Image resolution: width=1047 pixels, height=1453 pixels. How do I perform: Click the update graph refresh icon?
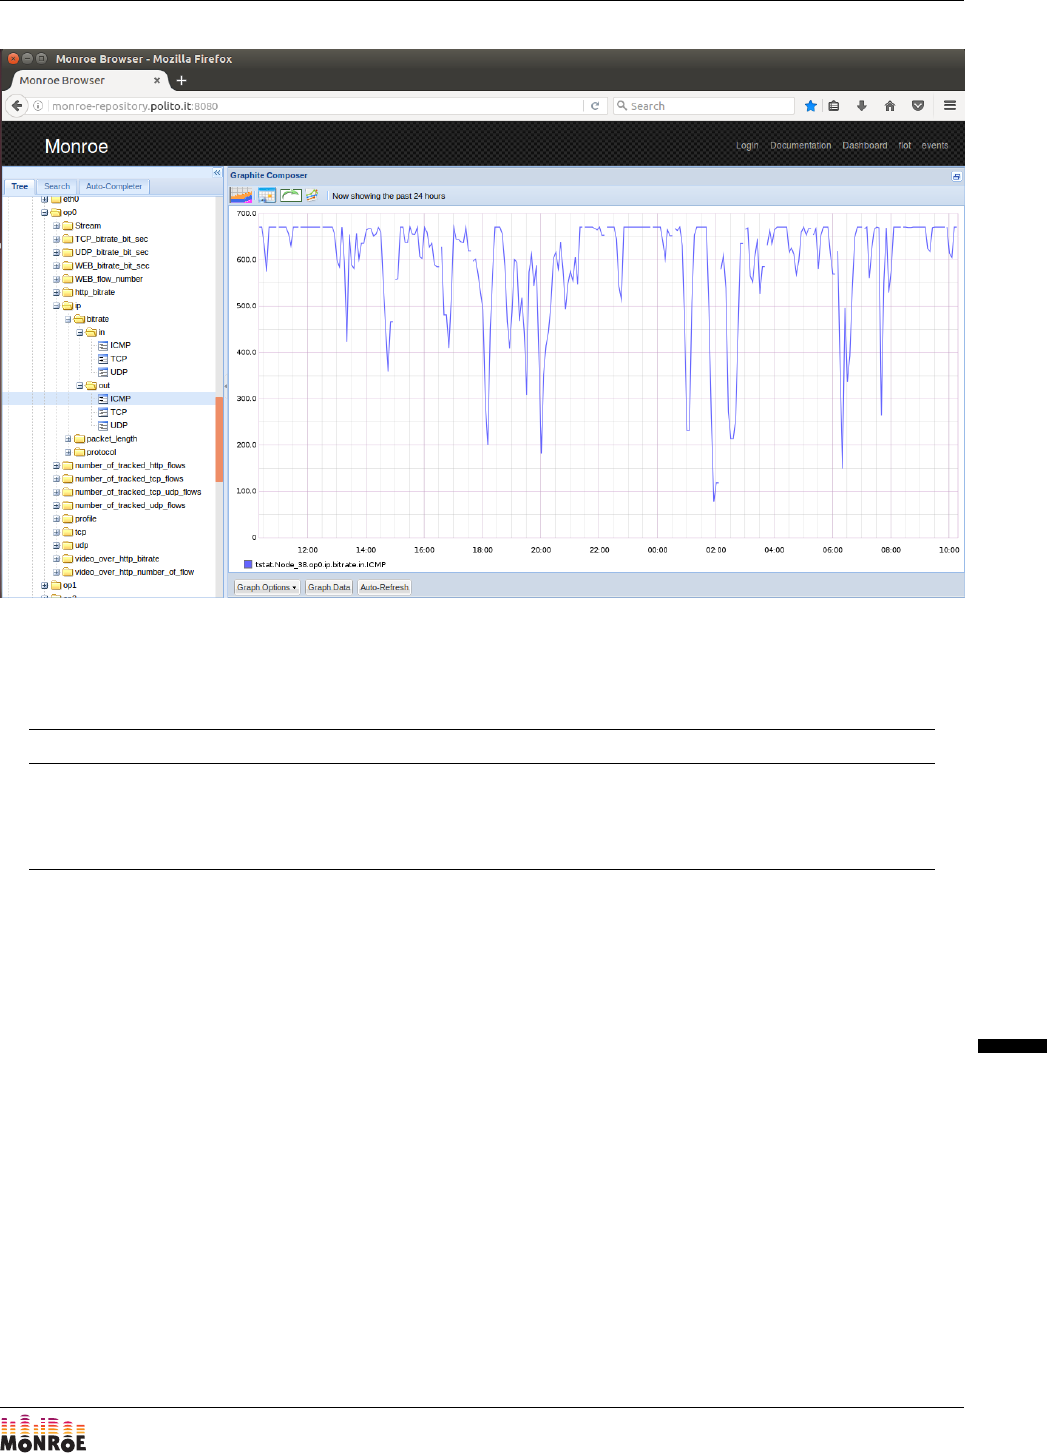[x=291, y=195]
